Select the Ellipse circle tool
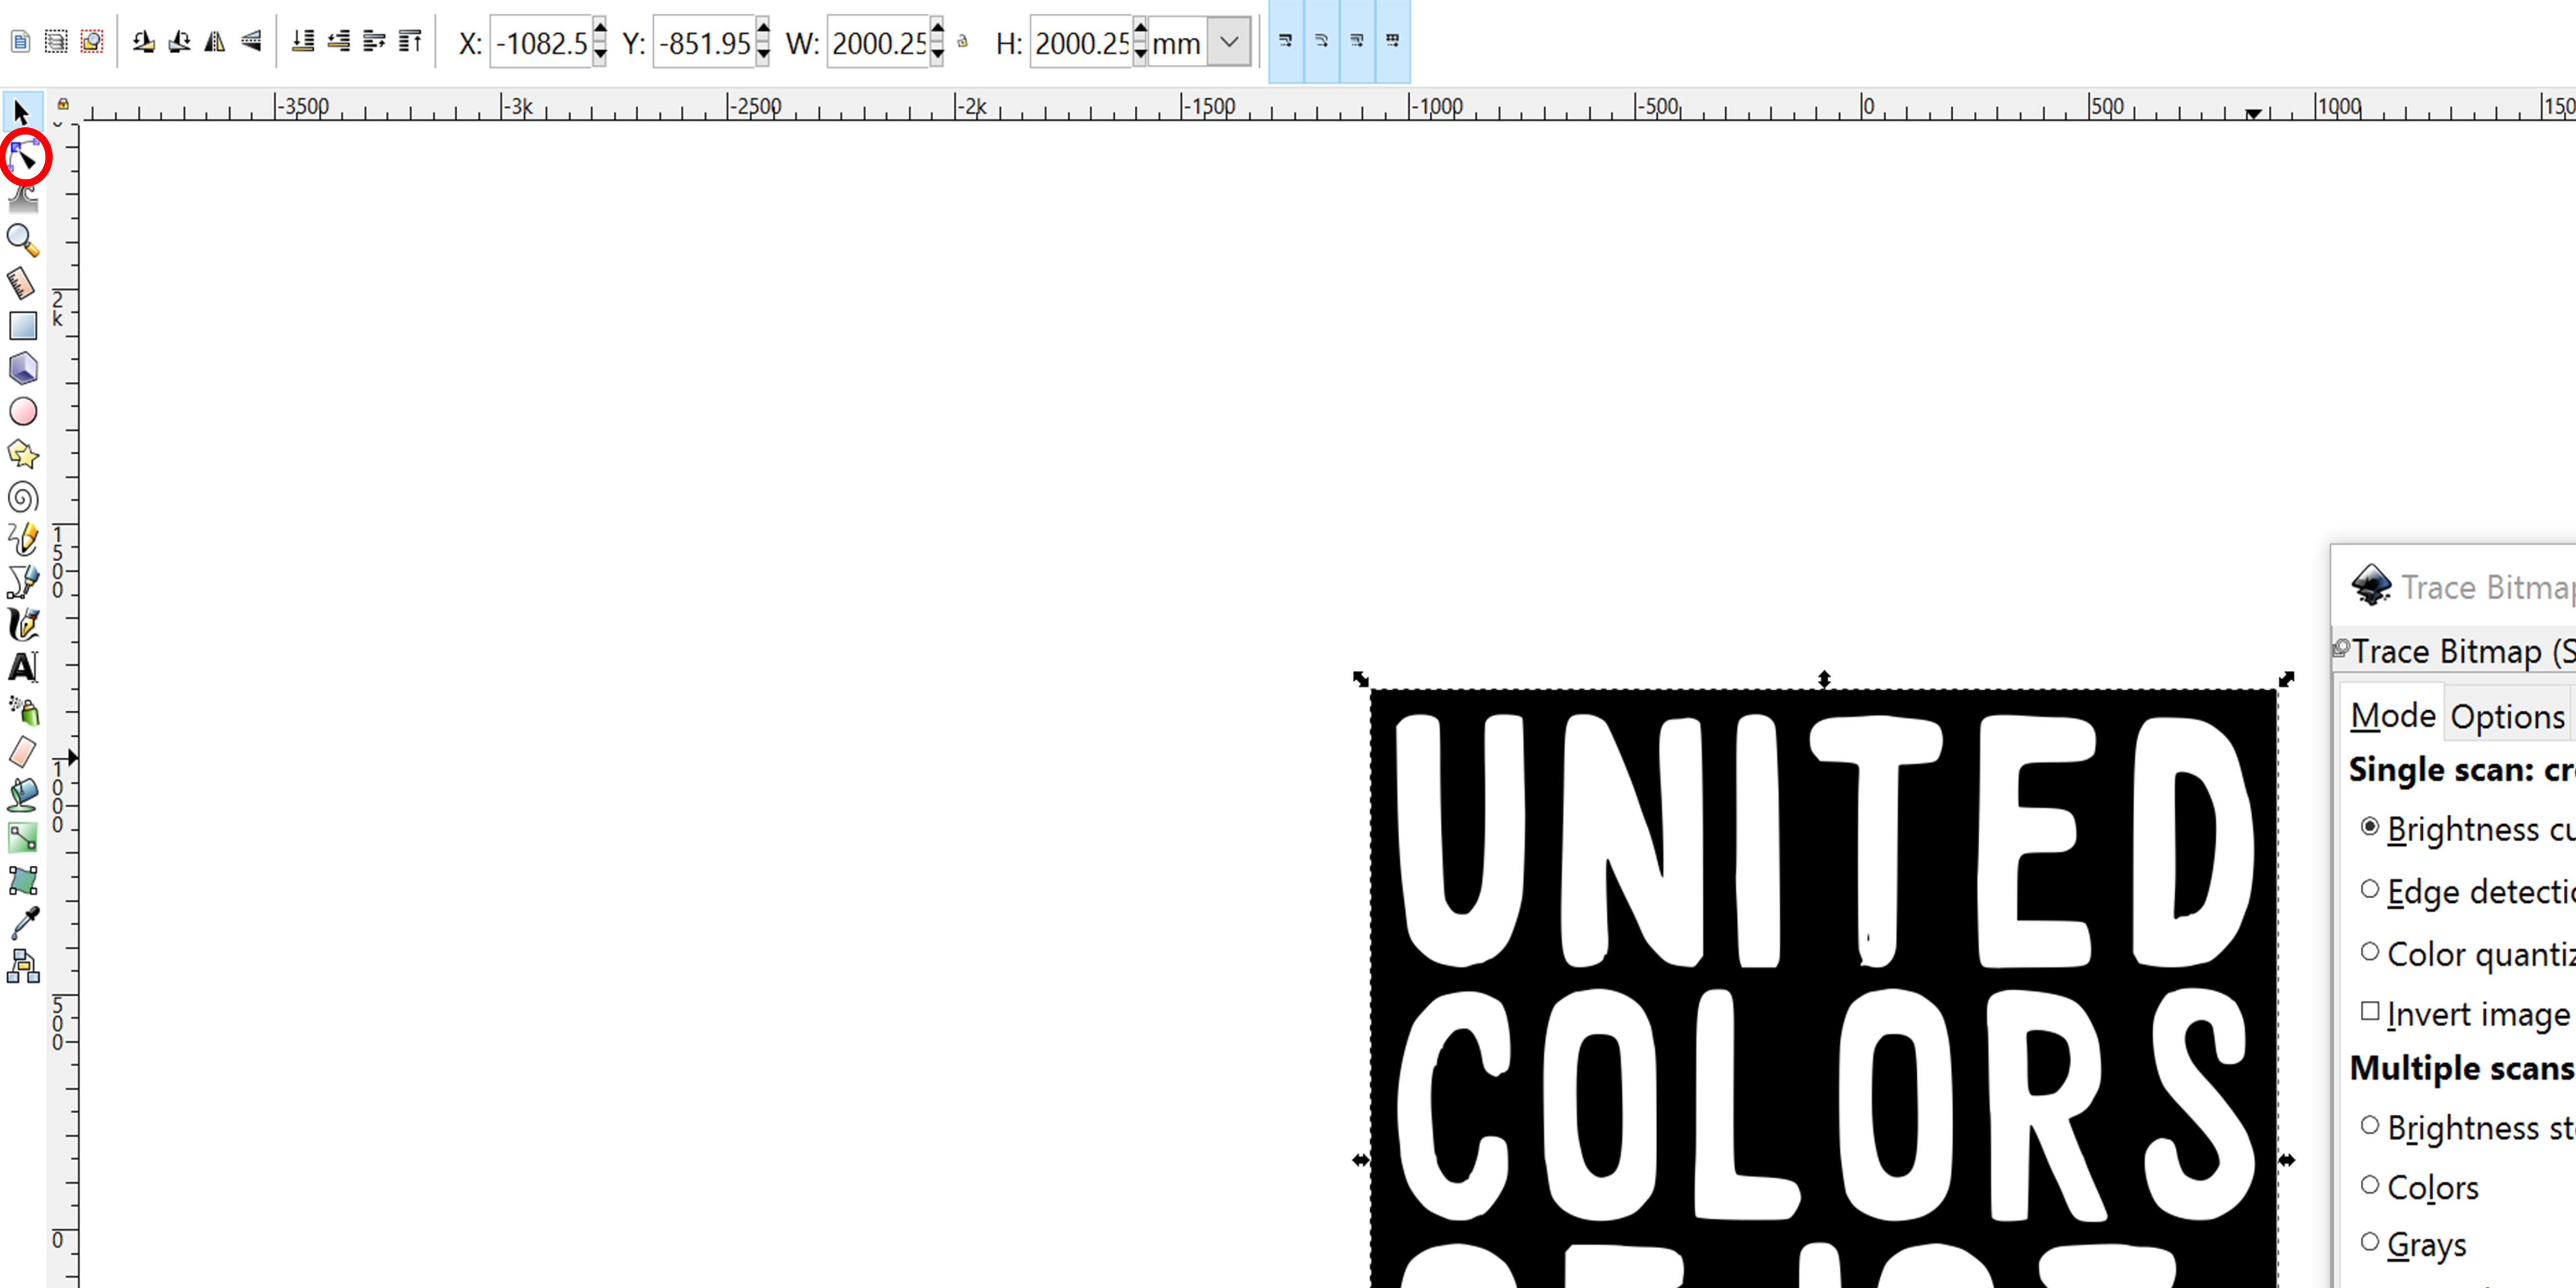This screenshot has height=1288, width=2576. click(23, 412)
